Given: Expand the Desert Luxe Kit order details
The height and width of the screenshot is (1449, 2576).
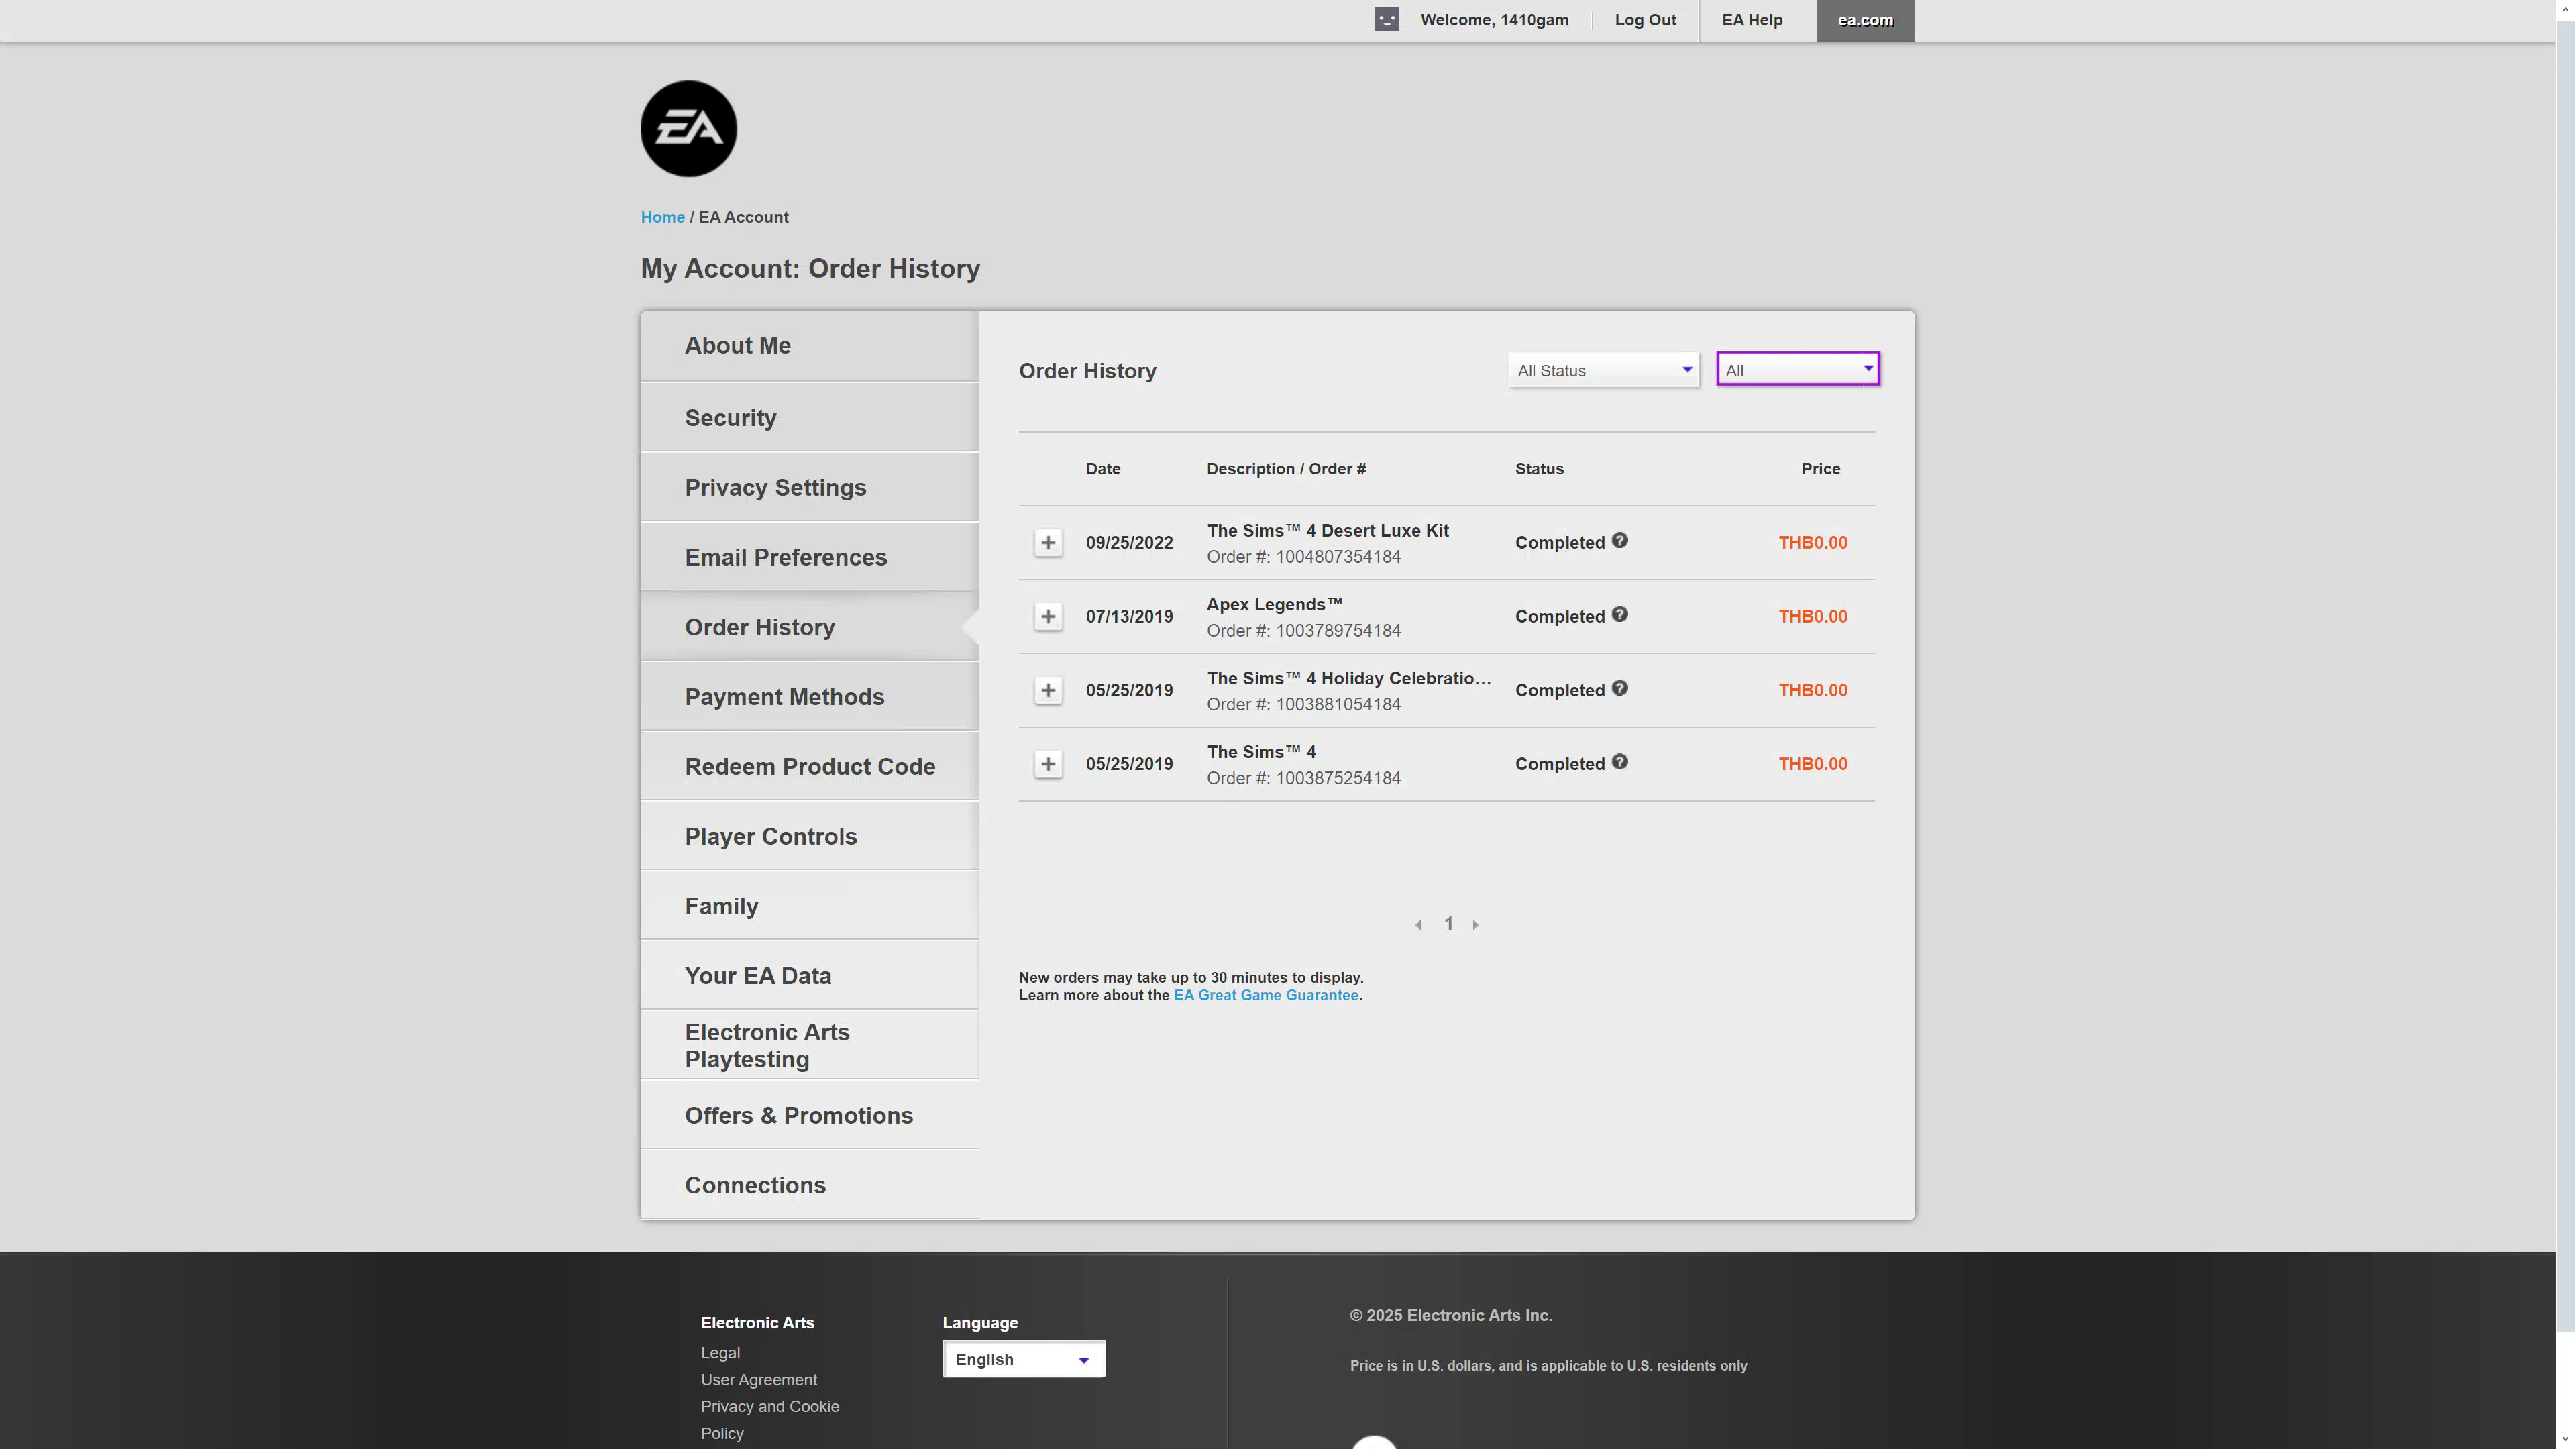Looking at the screenshot, I should 1047,543.
